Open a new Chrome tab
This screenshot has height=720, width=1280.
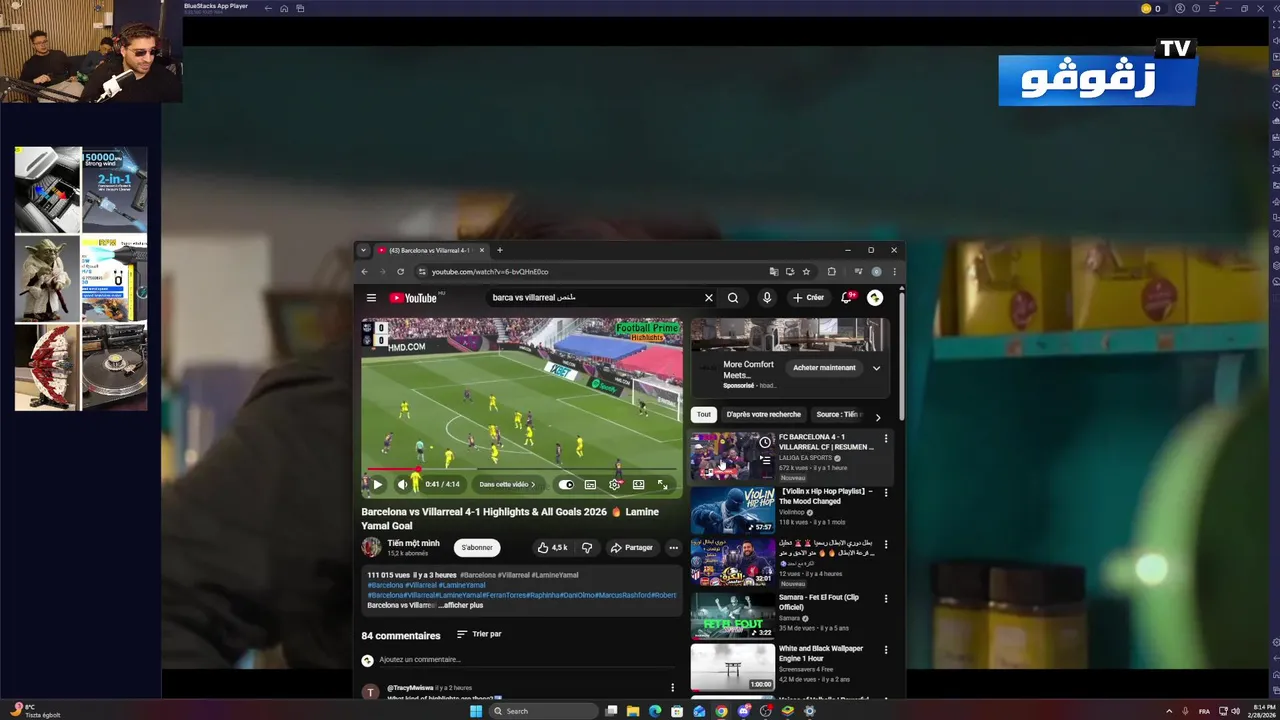click(x=500, y=250)
